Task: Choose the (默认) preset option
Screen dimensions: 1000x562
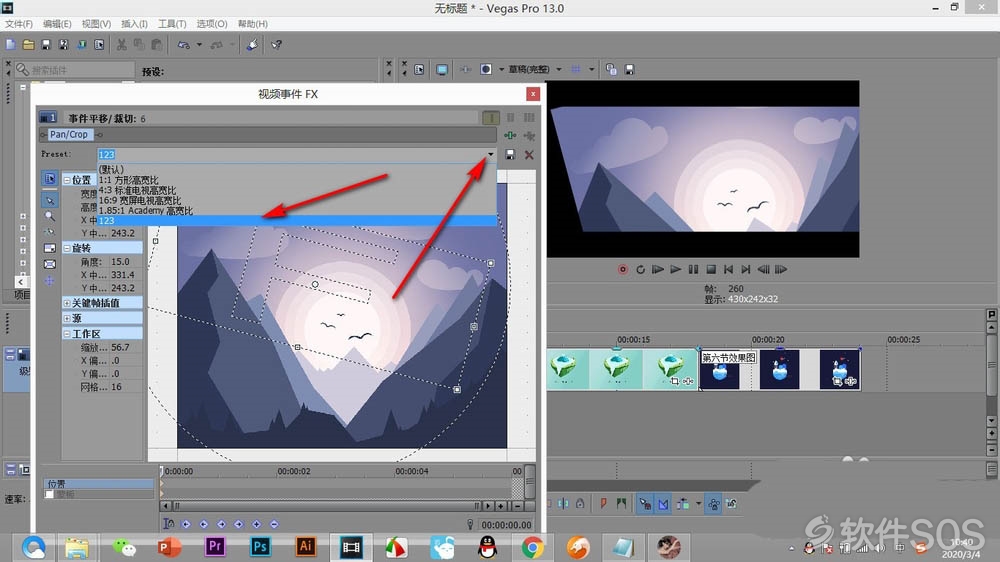Action: (297, 169)
